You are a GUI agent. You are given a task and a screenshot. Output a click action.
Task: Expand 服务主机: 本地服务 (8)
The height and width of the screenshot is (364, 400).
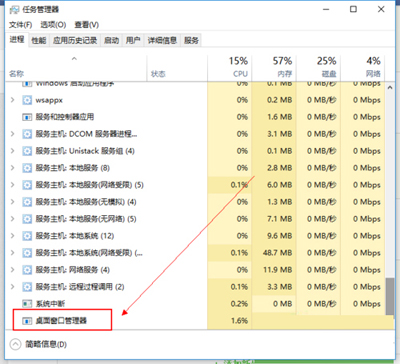tap(13, 168)
